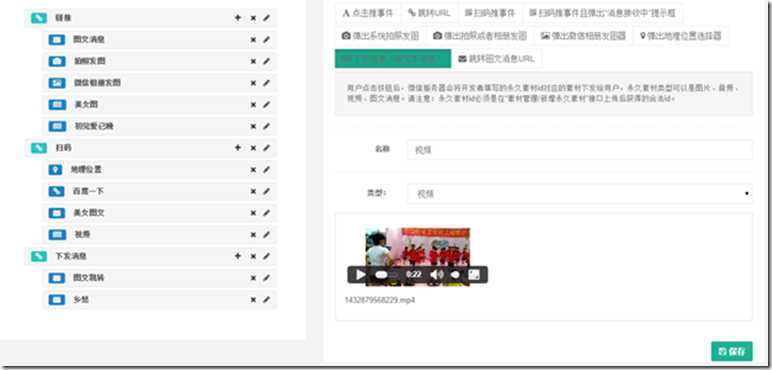This screenshot has width=772, height=370.
Task: Edit the 百度一下 submenu item
Action: pos(266,191)
